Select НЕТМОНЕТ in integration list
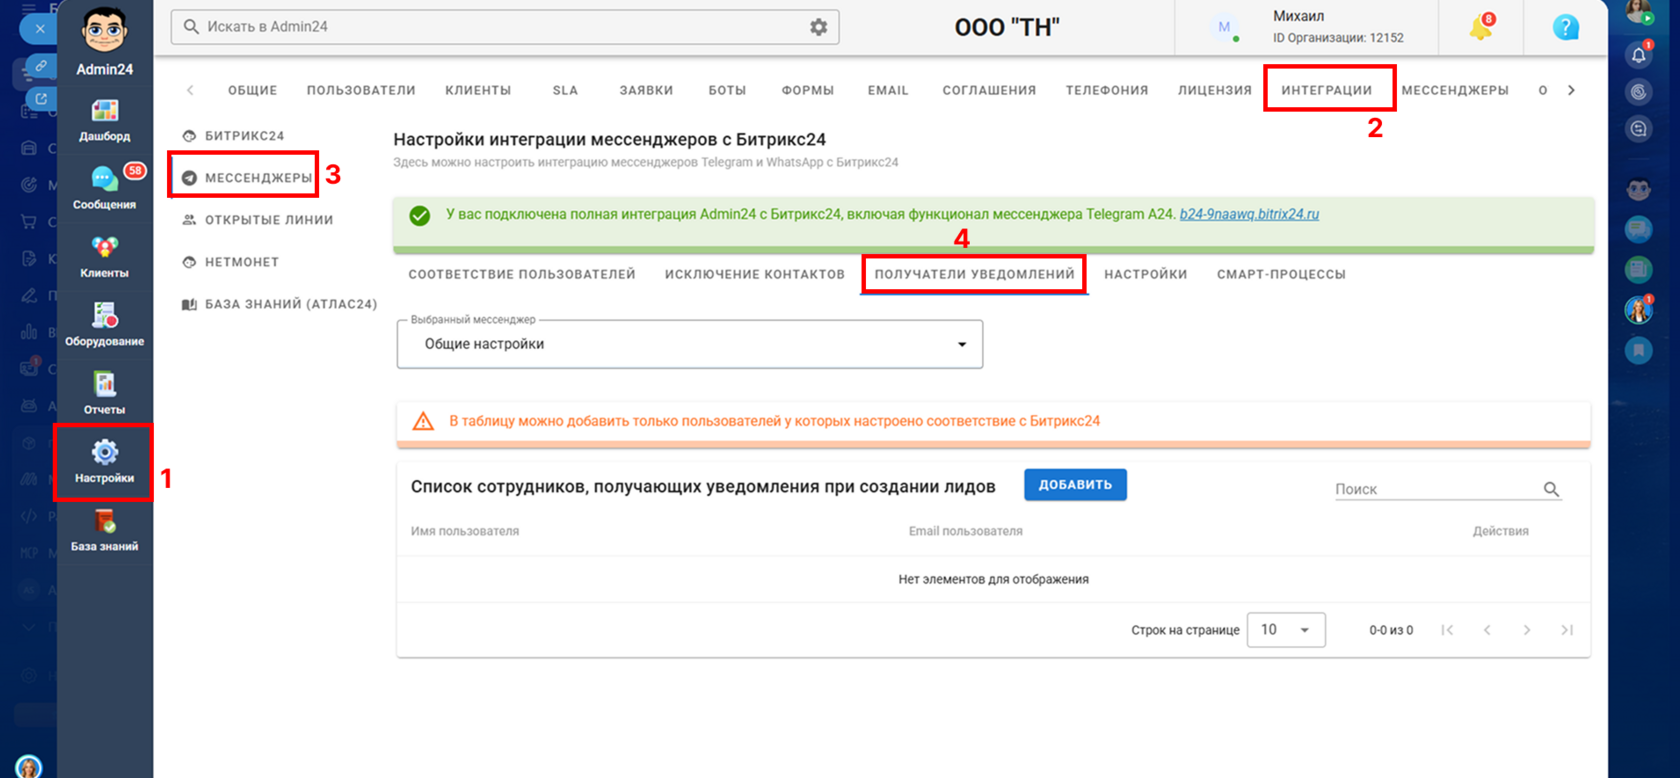Viewport: 1680px width, 778px height. coord(231,262)
